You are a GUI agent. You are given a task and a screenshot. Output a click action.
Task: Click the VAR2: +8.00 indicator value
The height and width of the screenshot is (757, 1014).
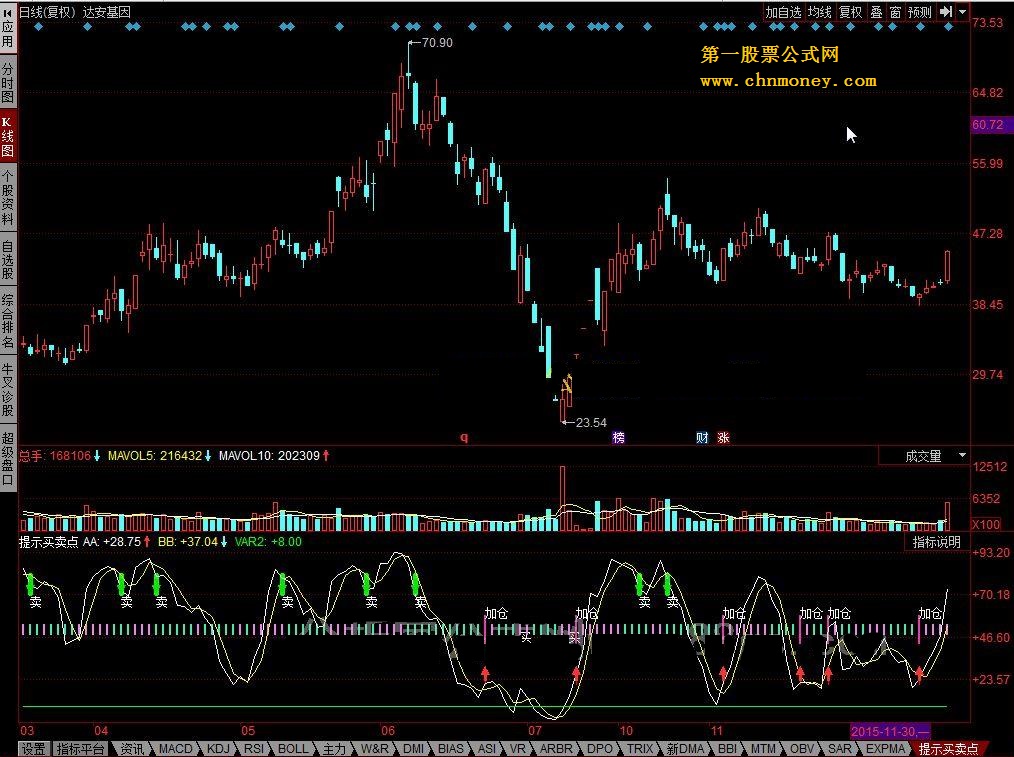tap(268, 542)
